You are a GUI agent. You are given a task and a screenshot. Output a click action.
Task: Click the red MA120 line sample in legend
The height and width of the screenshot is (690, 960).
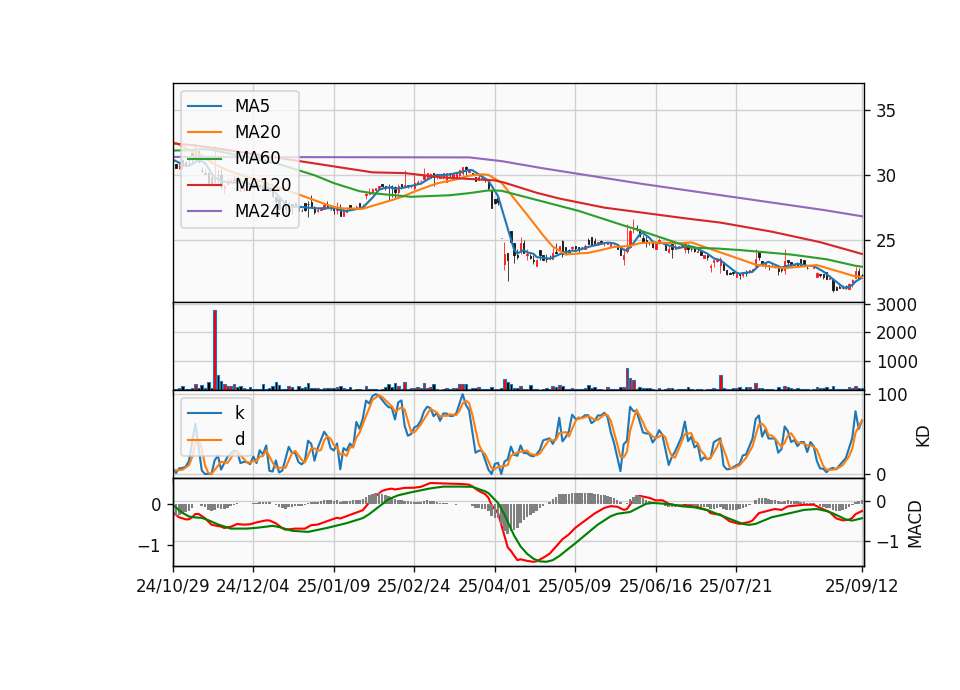pyautogui.click(x=204, y=185)
